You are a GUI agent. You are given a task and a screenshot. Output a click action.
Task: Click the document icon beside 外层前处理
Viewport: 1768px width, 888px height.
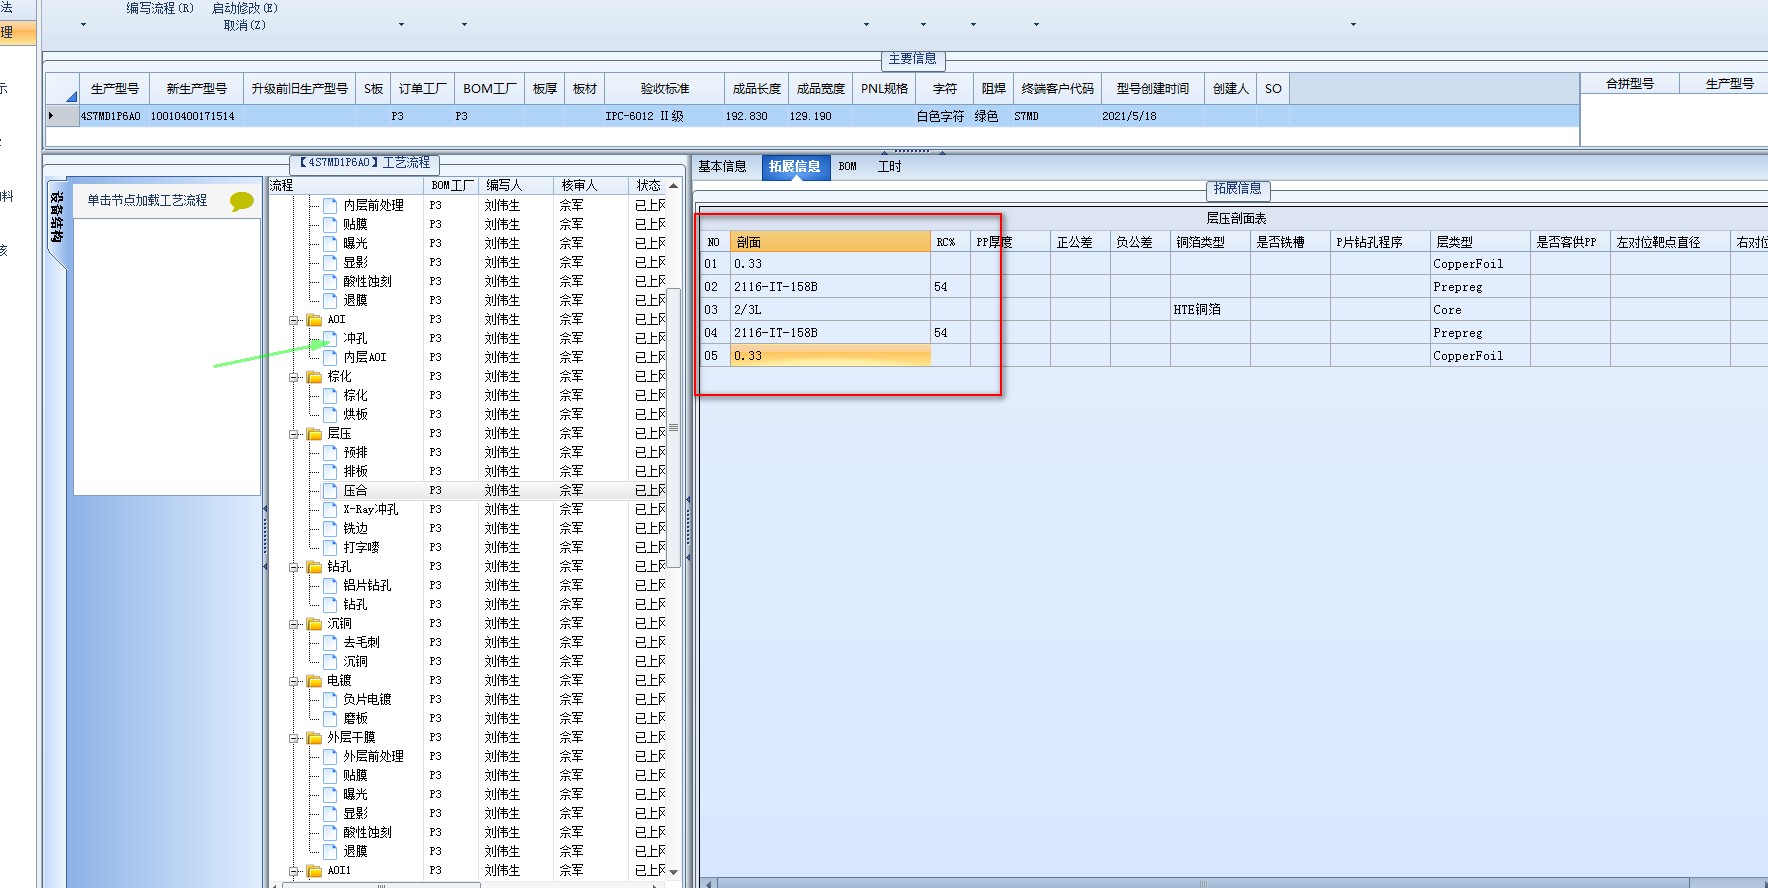coord(330,756)
